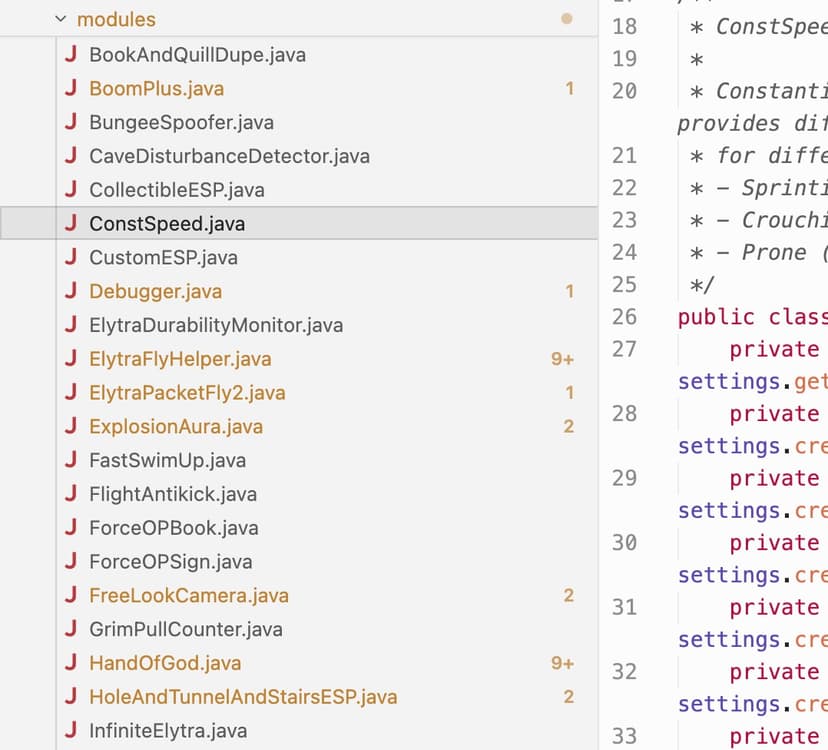Click the problem count badge on FreeLookCamera.java

click(568, 596)
